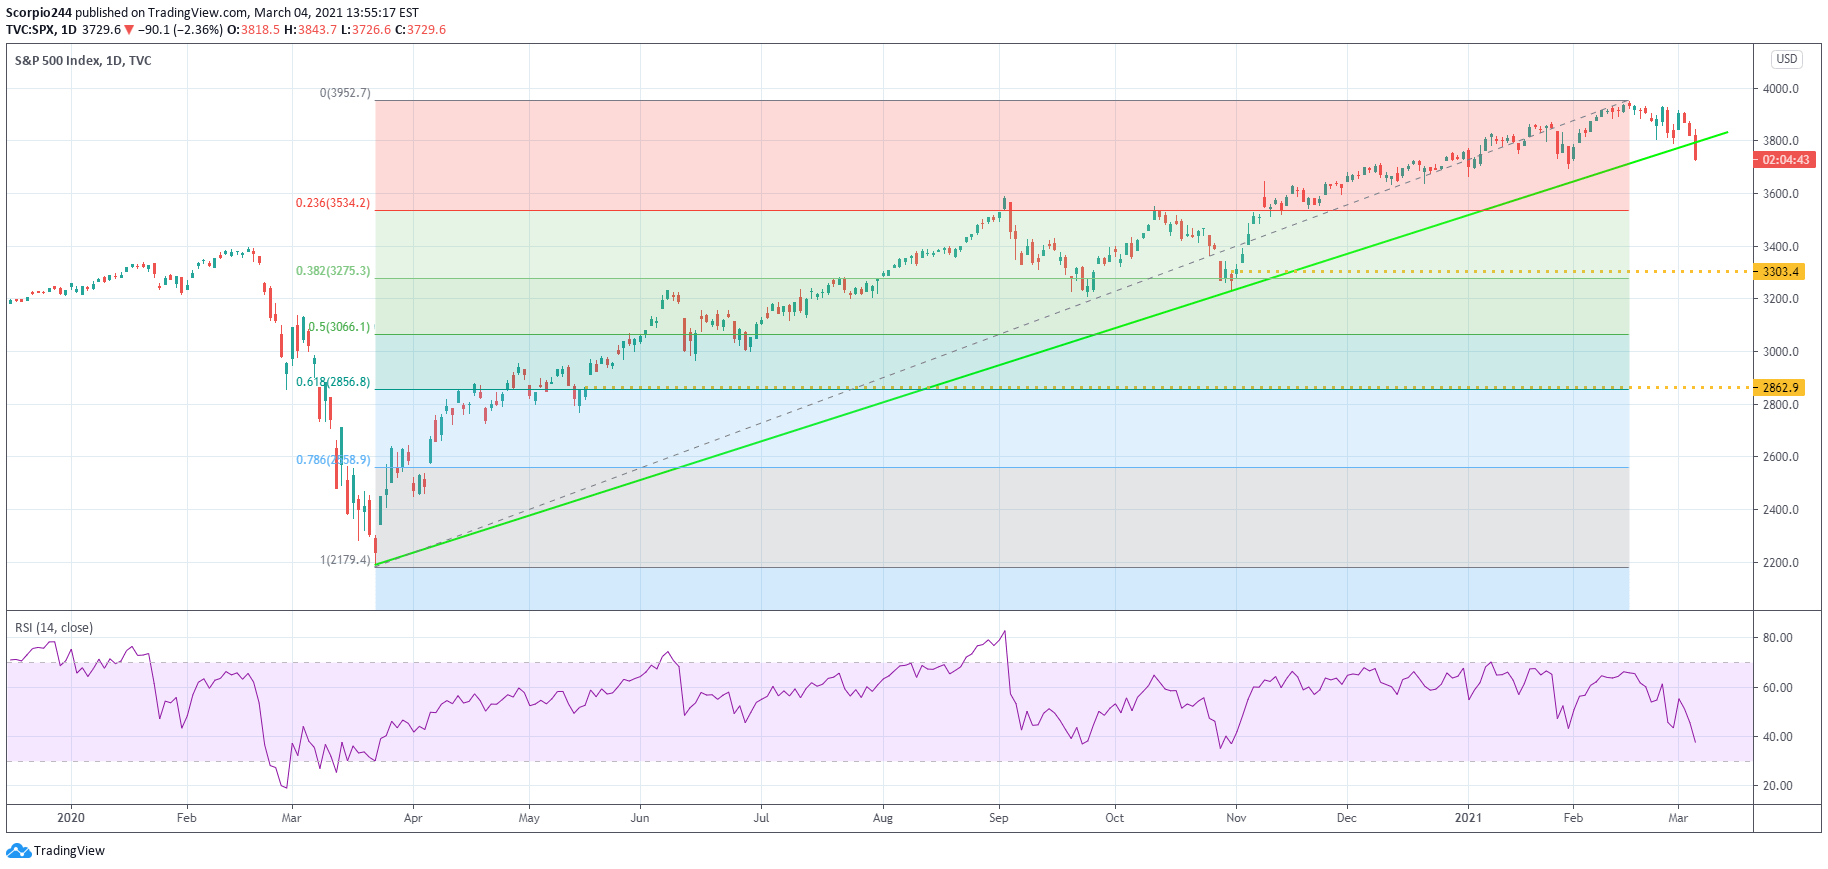Click the Sep date axis label
Viewport: 1828px width, 869px height.
tap(998, 818)
